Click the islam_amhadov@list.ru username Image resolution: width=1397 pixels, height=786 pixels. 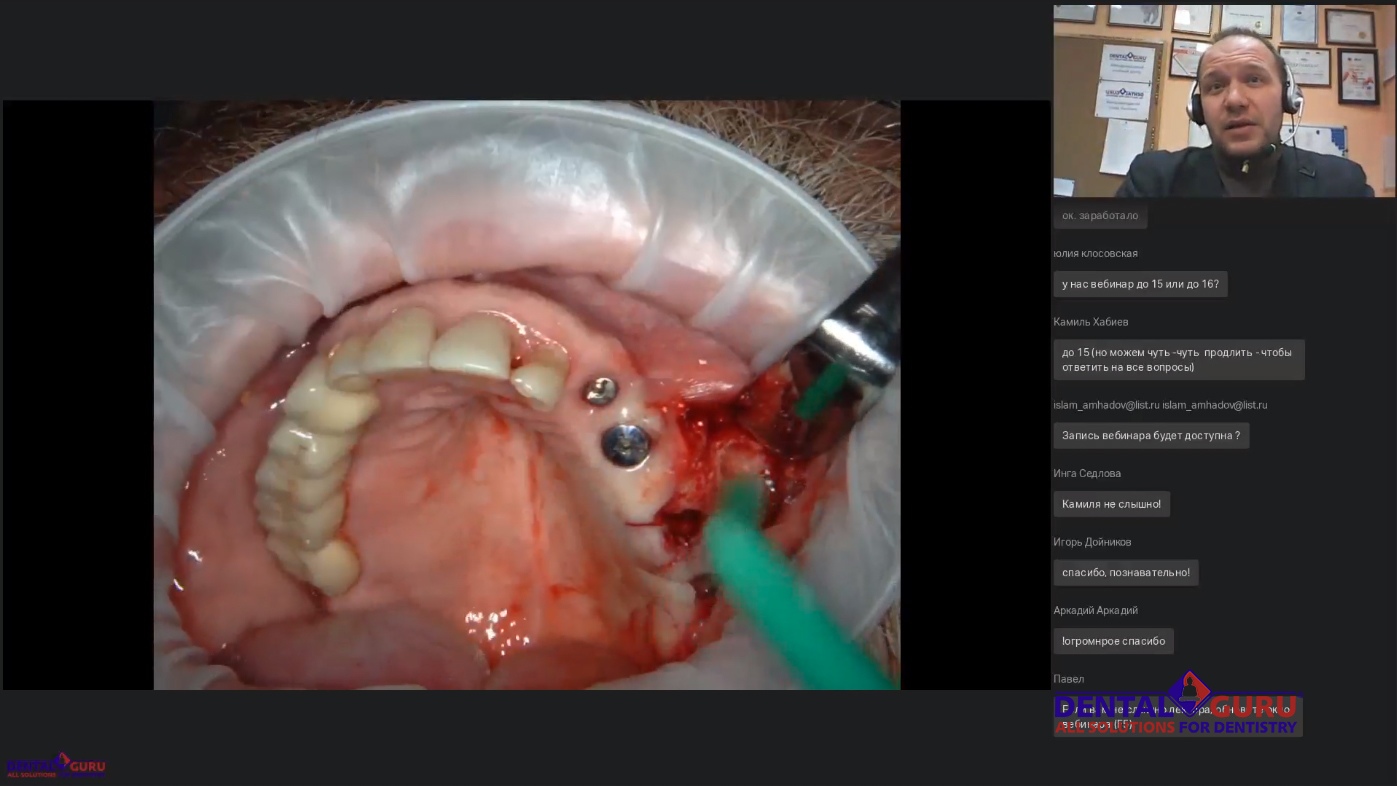coord(1160,405)
